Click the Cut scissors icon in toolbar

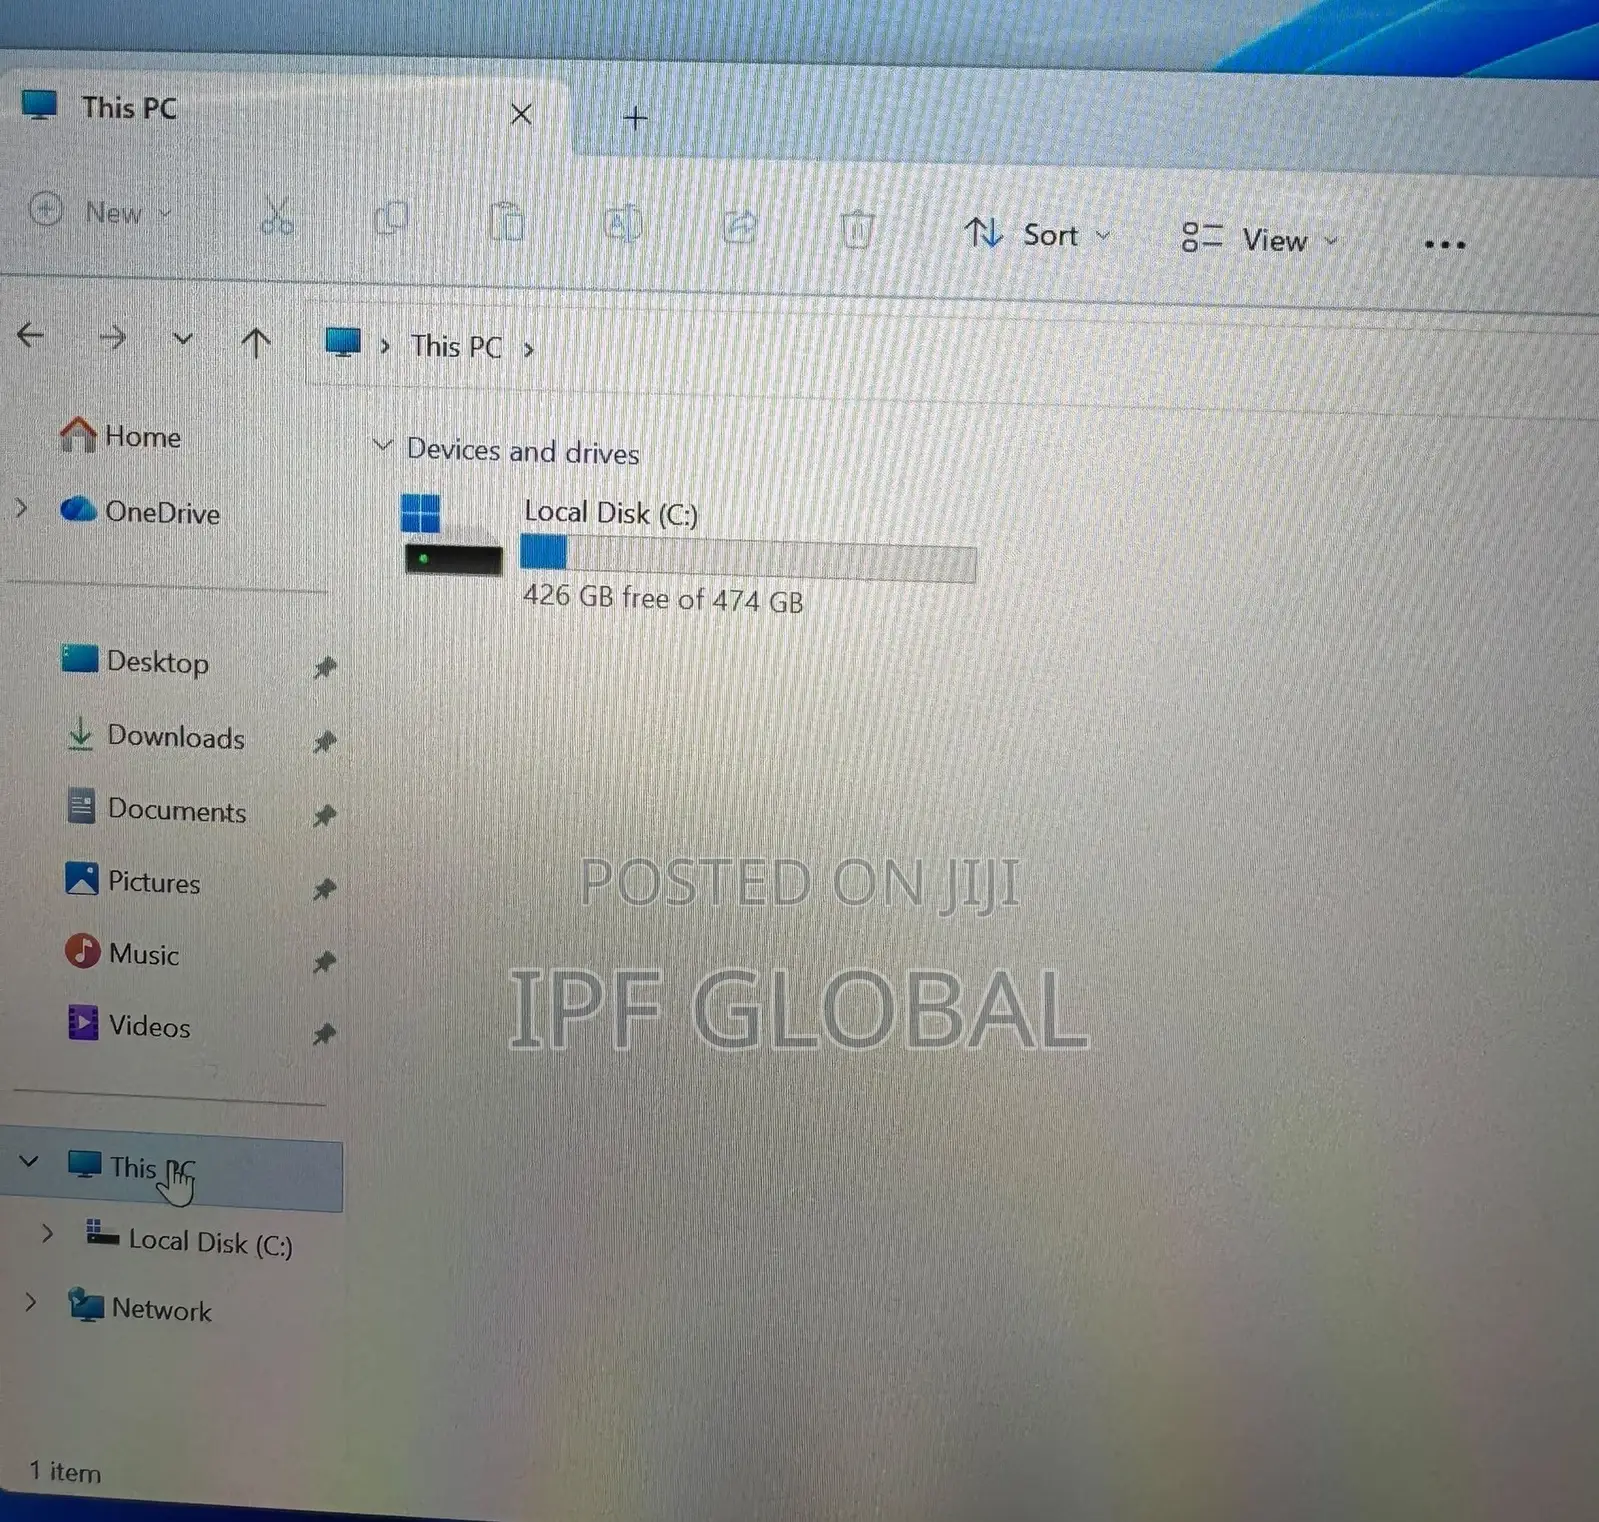click(x=276, y=216)
